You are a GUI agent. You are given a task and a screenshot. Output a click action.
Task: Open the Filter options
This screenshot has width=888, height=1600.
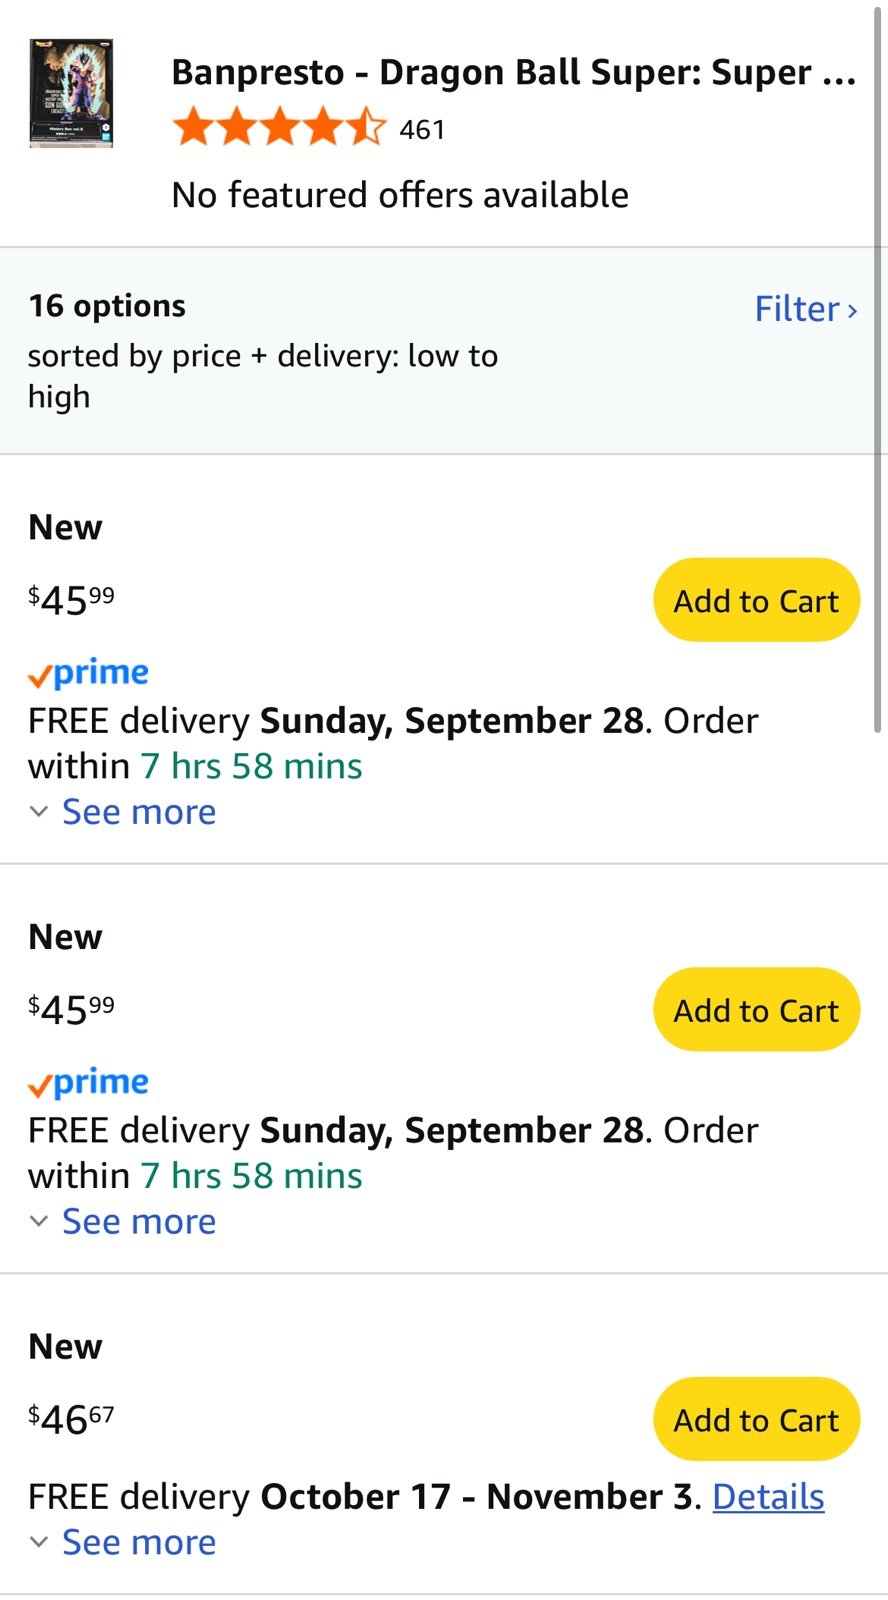coord(797,309)
